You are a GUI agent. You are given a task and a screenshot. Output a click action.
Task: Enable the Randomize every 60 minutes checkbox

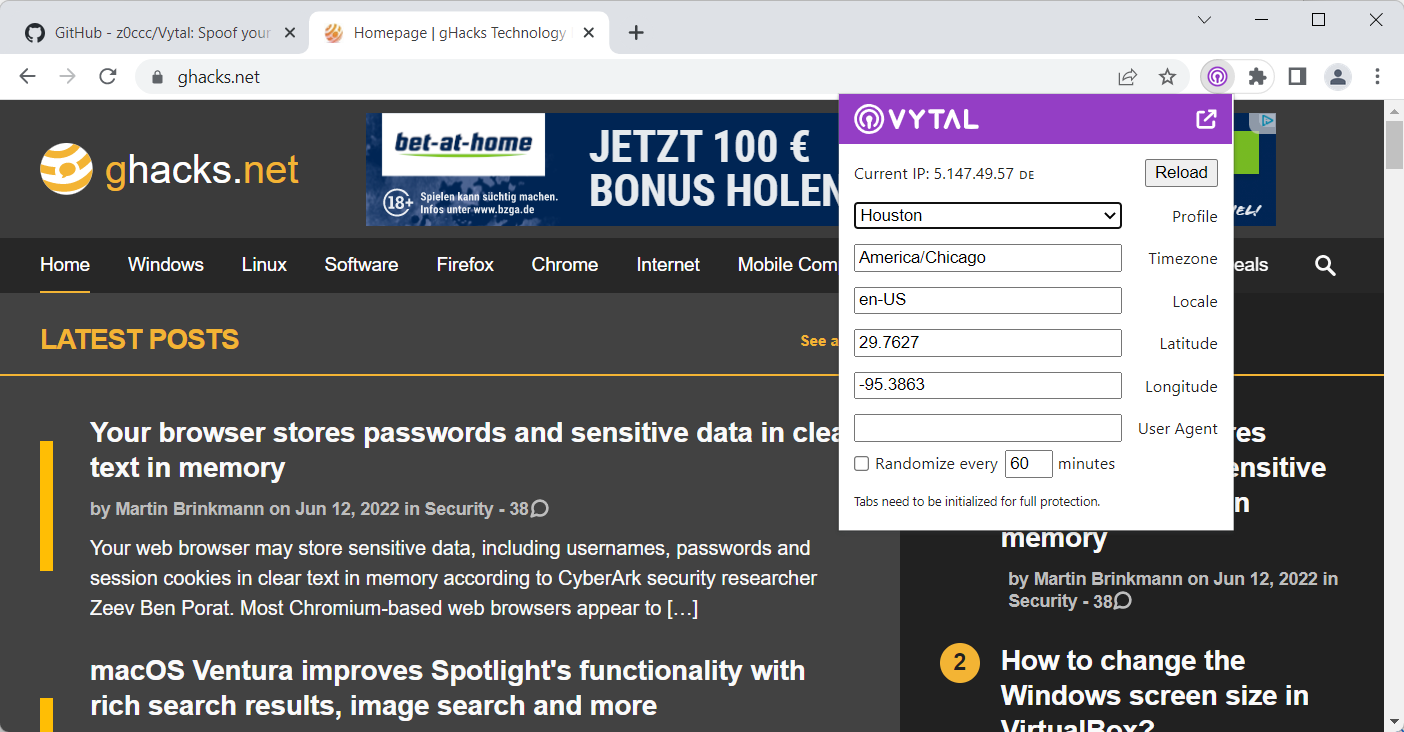(861, 463)
